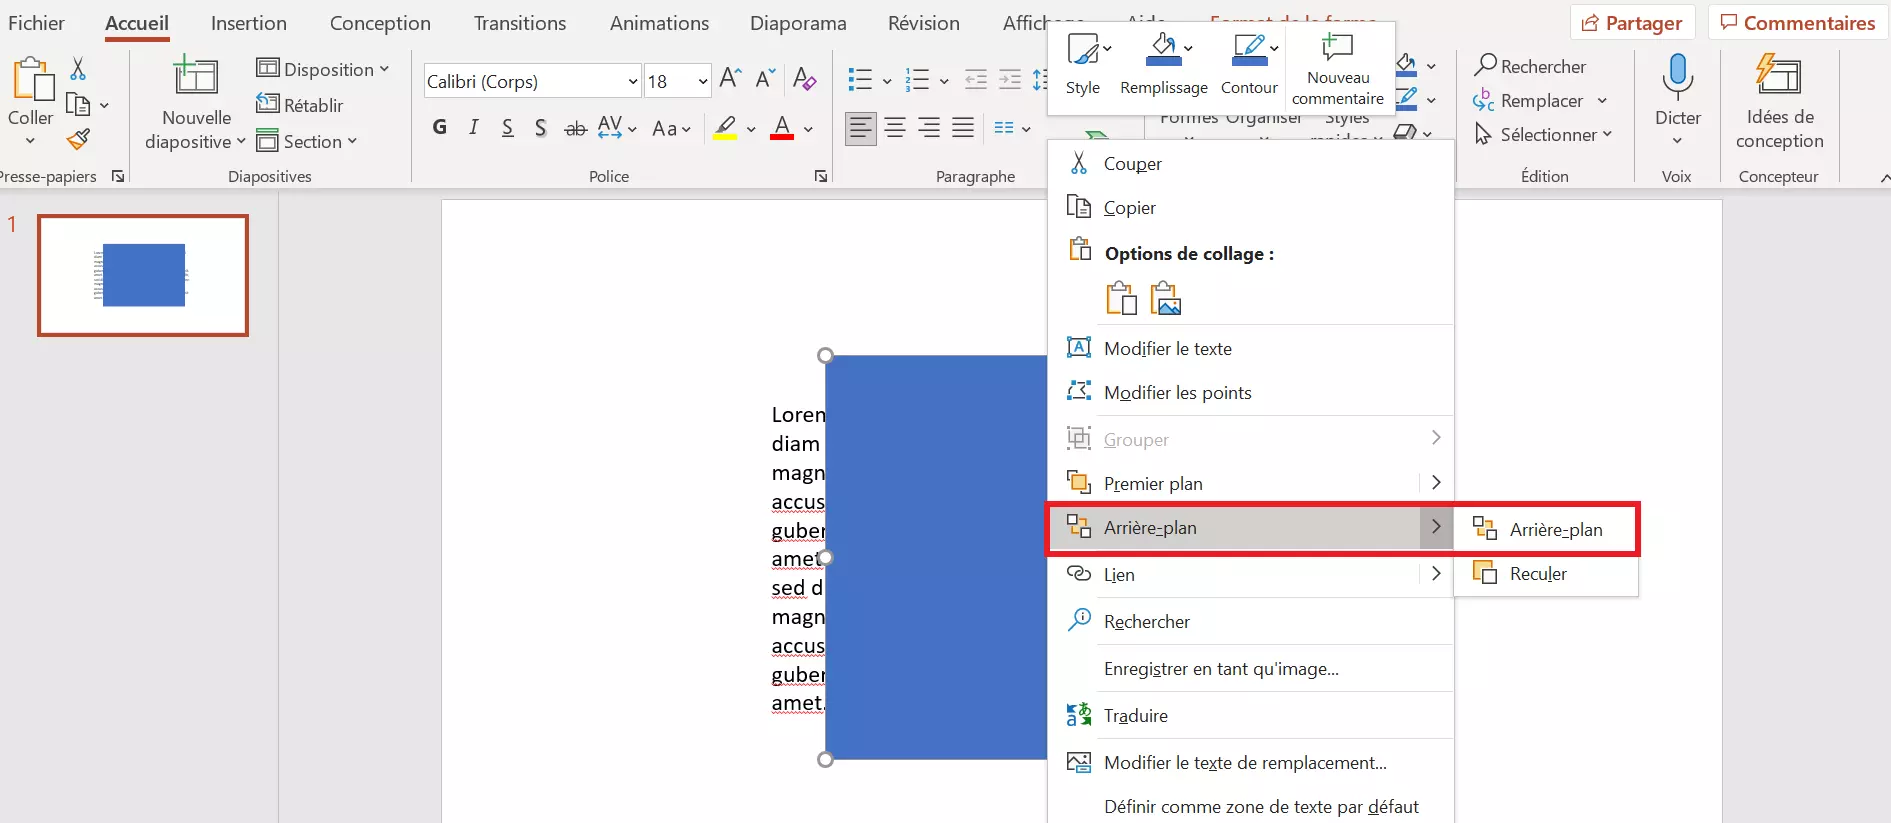Screen dimensions: 1891x823
Task: Switch to Révision tab
Action: coord(924,23)
